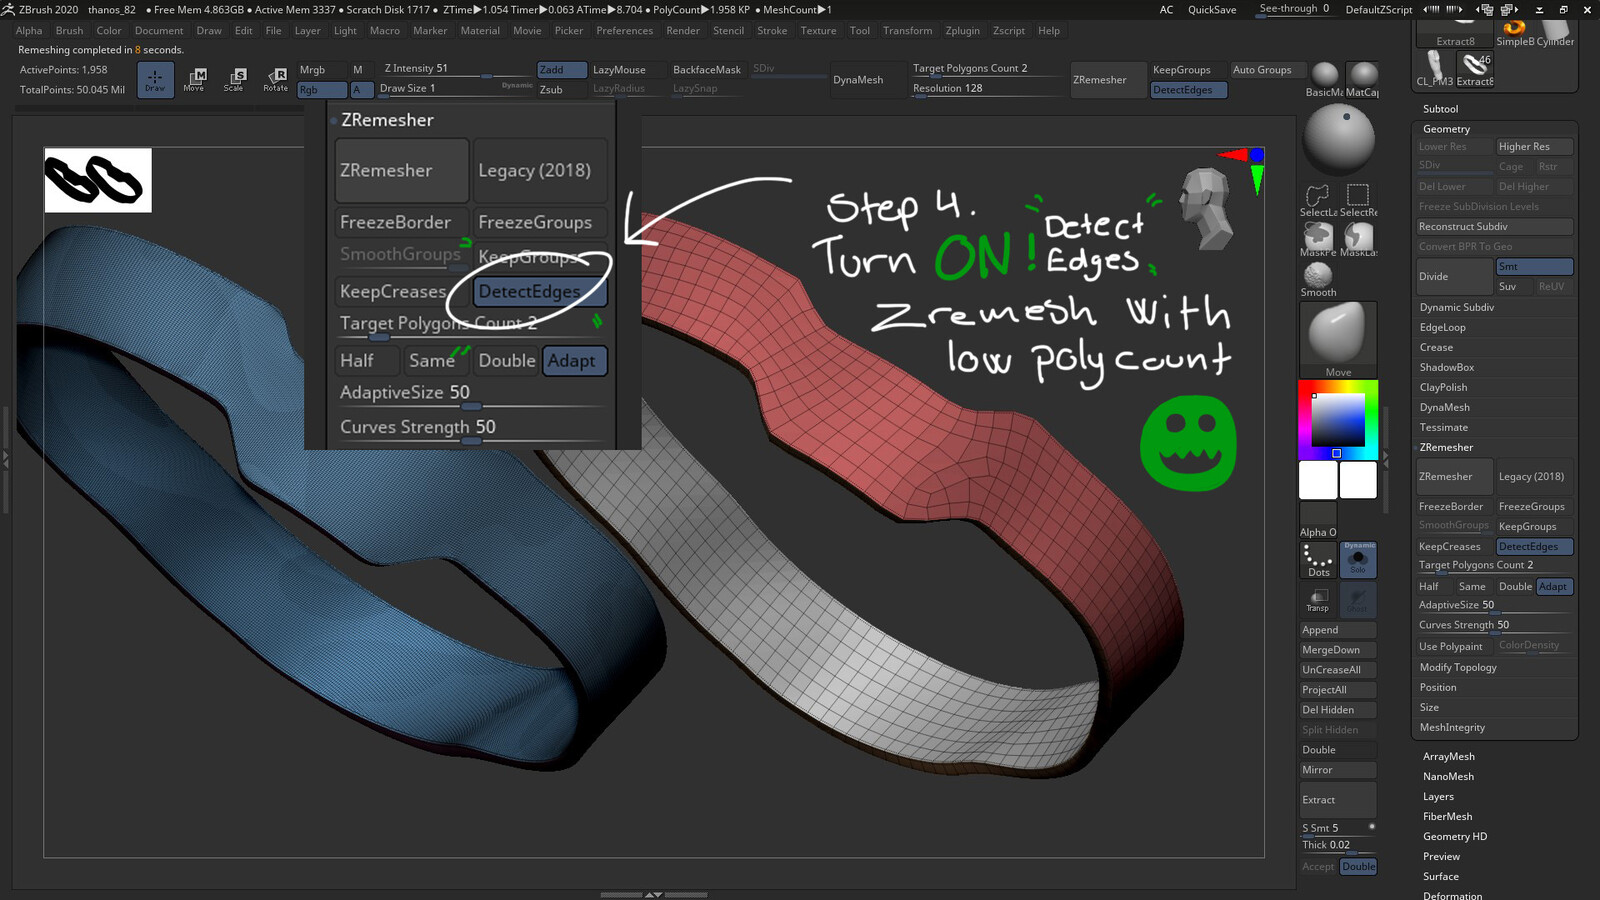
Task: Open the Material menu
Action: [x=480, y=31]
